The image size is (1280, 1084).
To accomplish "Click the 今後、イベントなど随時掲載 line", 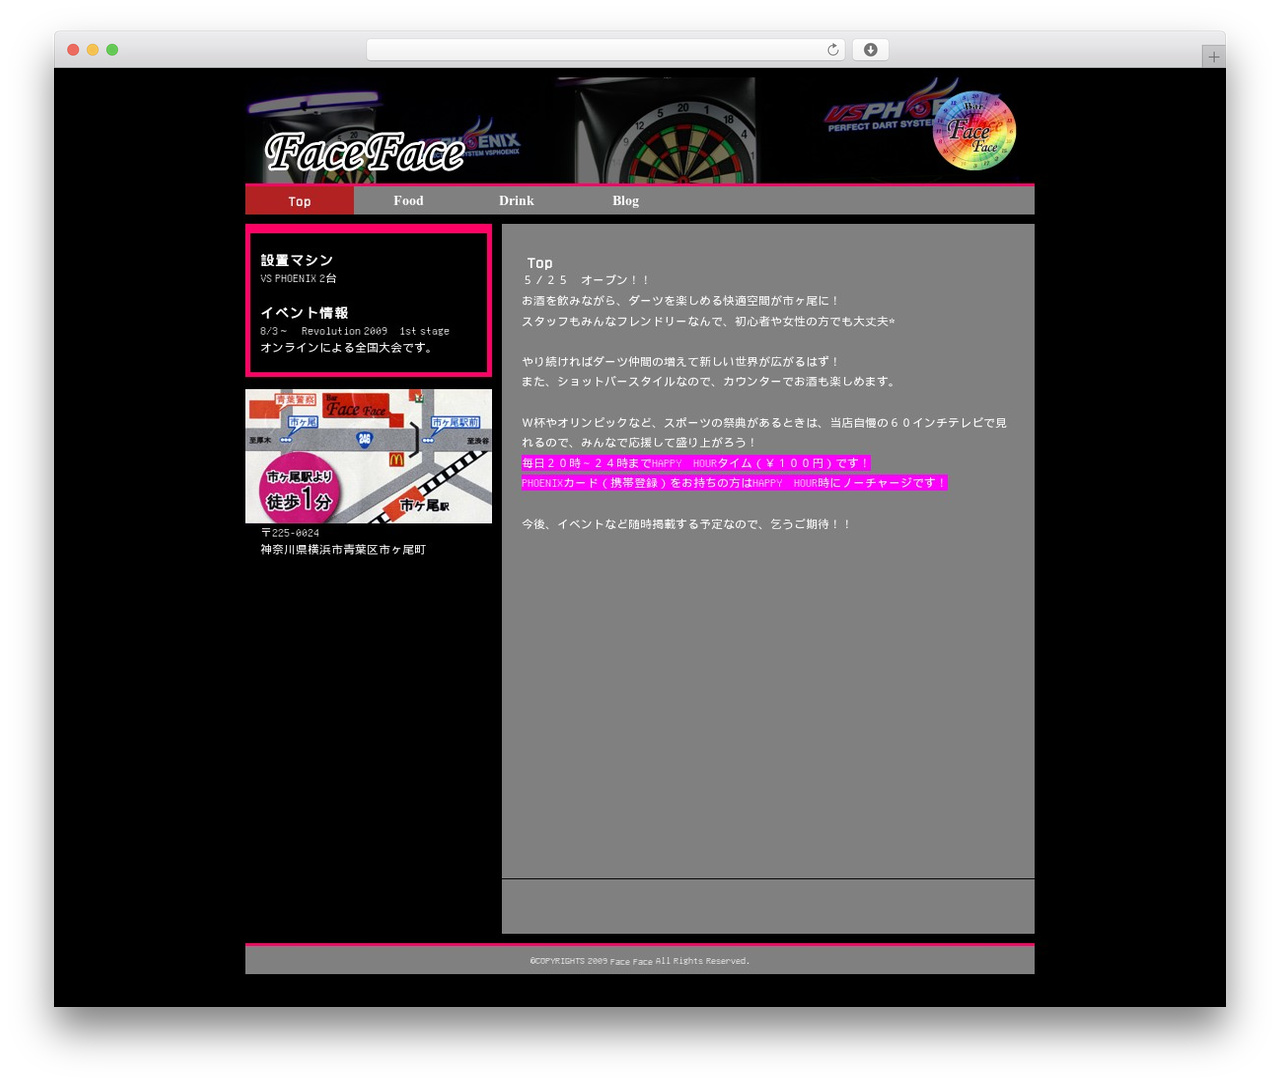I will point(686,524).
